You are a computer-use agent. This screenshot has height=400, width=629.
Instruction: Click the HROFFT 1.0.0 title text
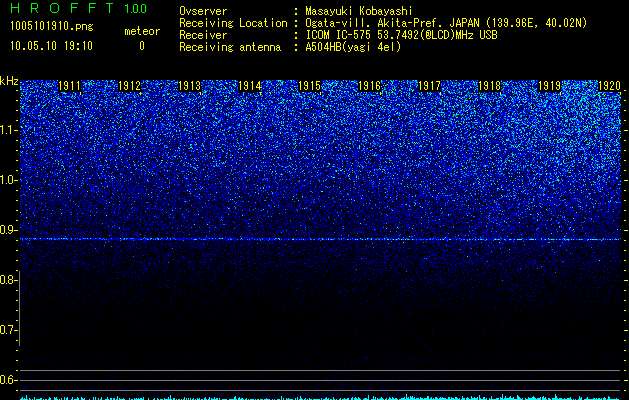coord(78,8)
